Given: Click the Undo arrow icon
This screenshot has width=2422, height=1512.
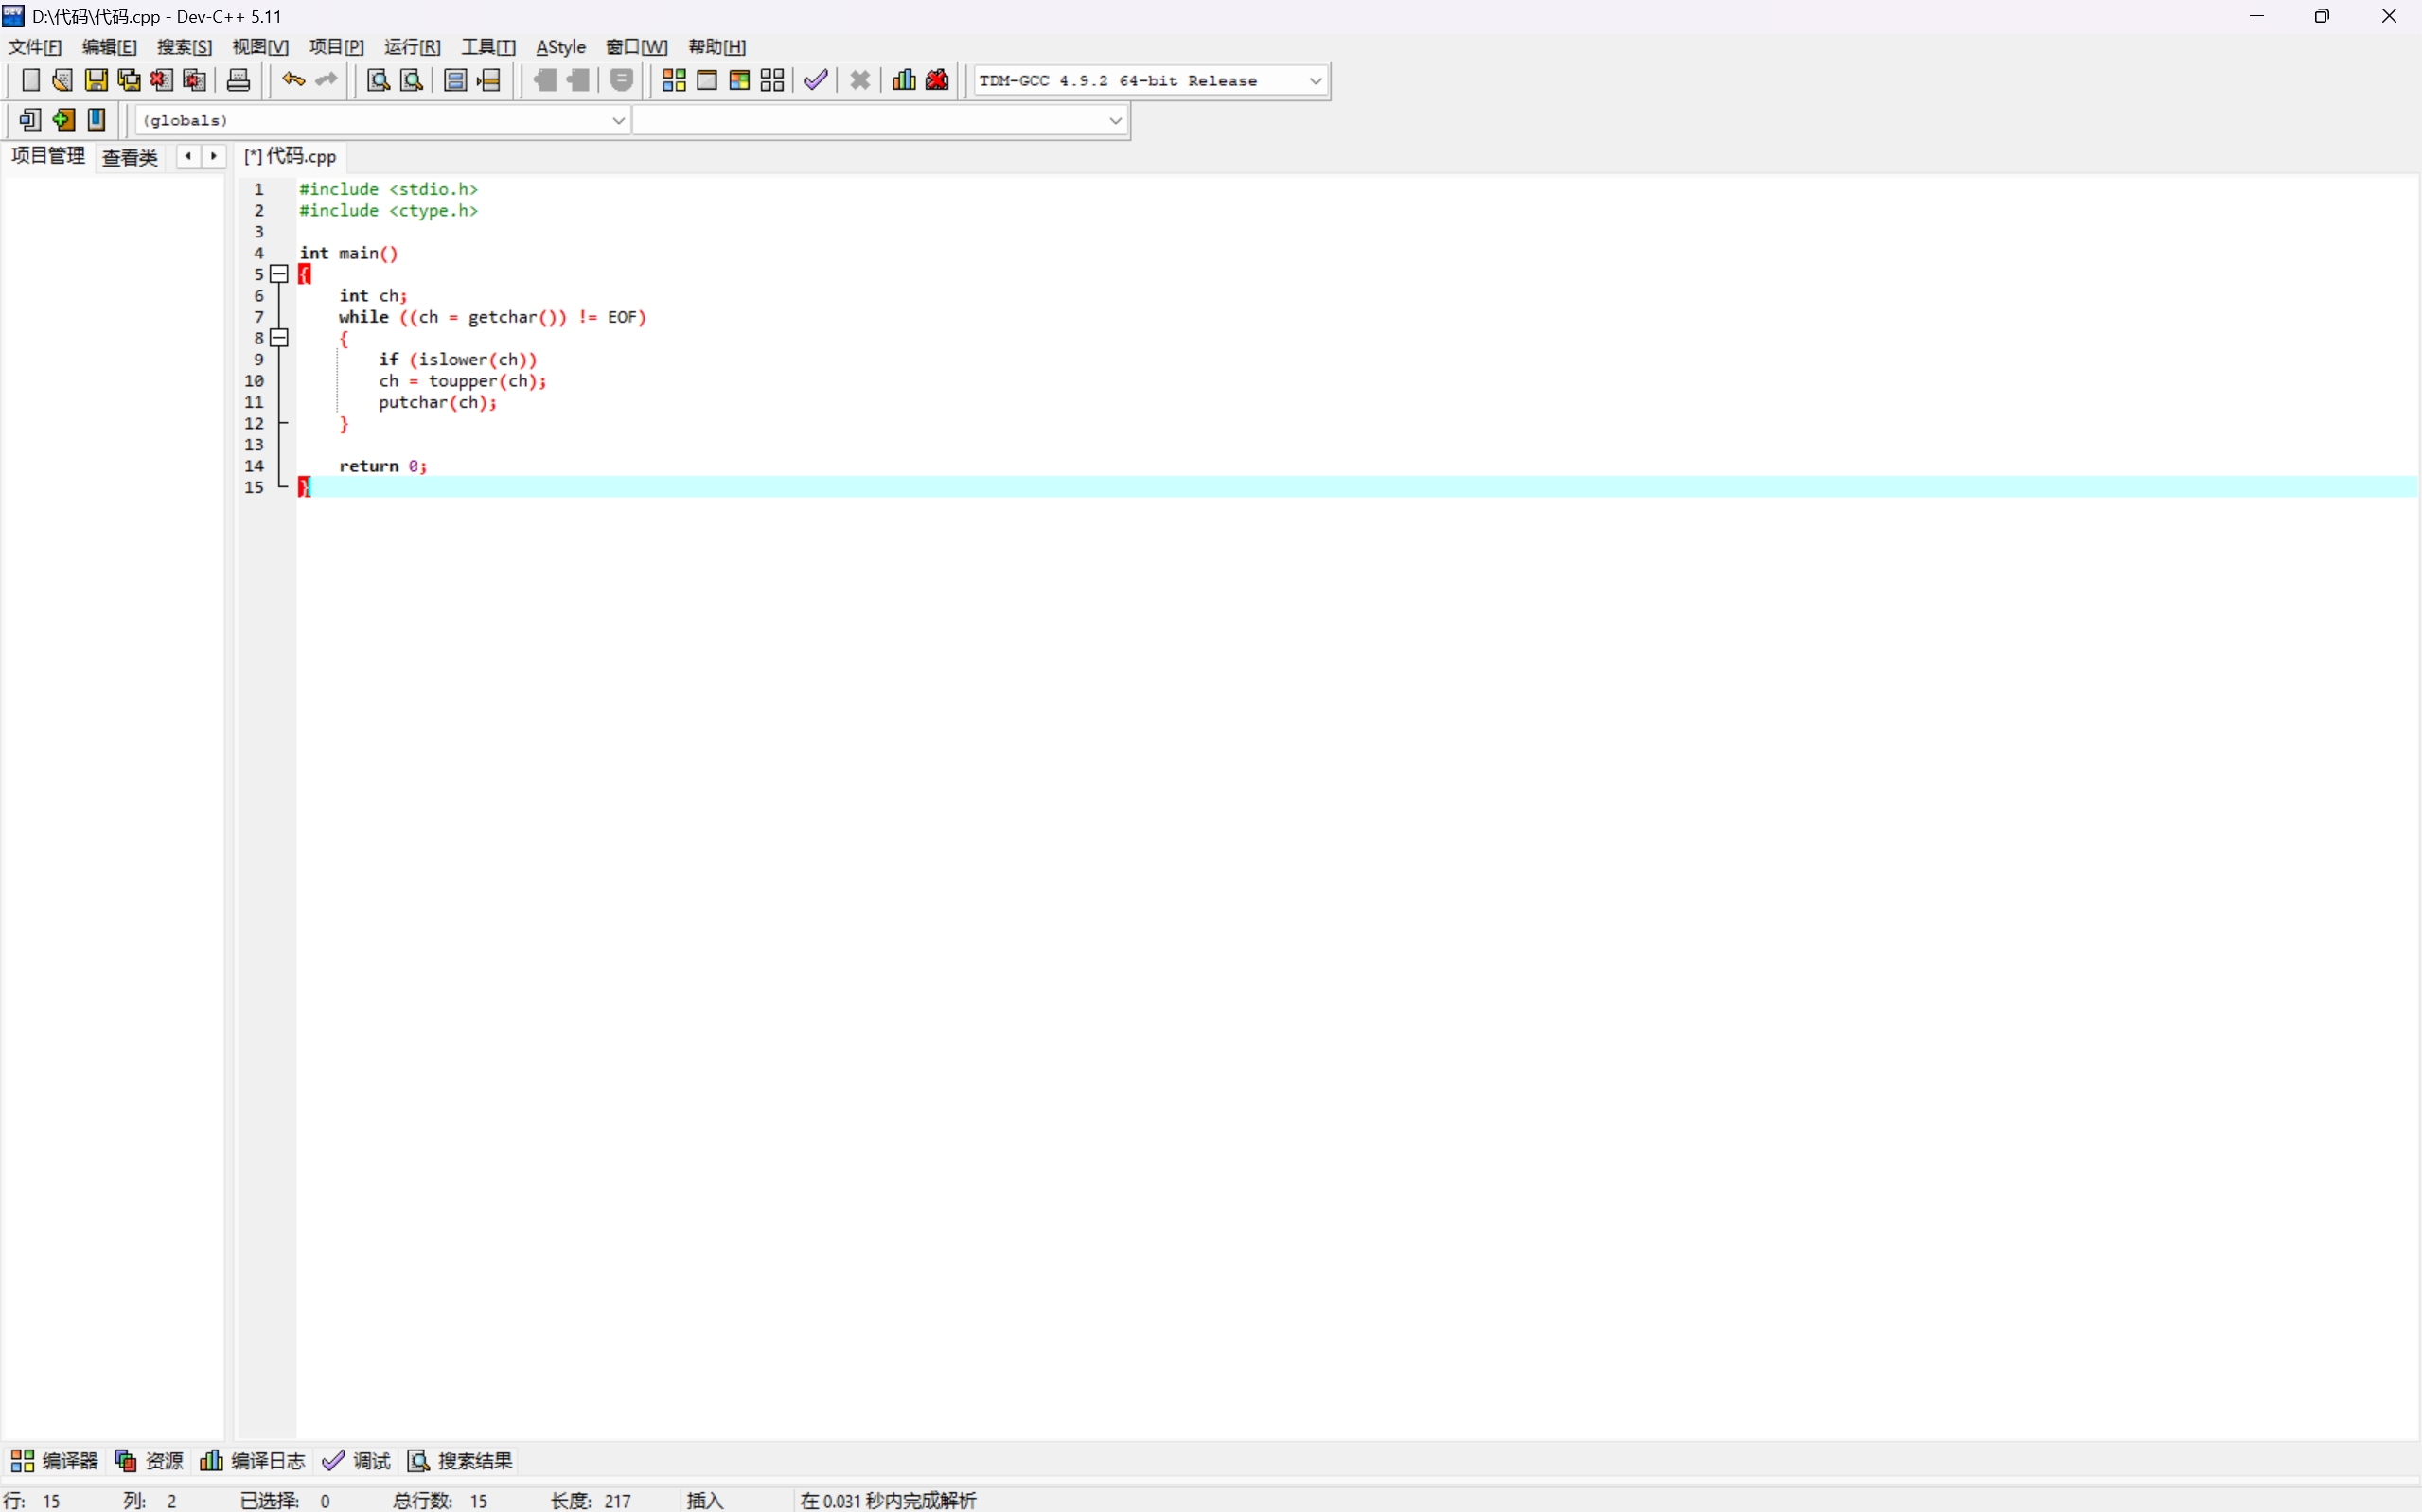Looking at the screenshot, I should [x=293, y=80].
